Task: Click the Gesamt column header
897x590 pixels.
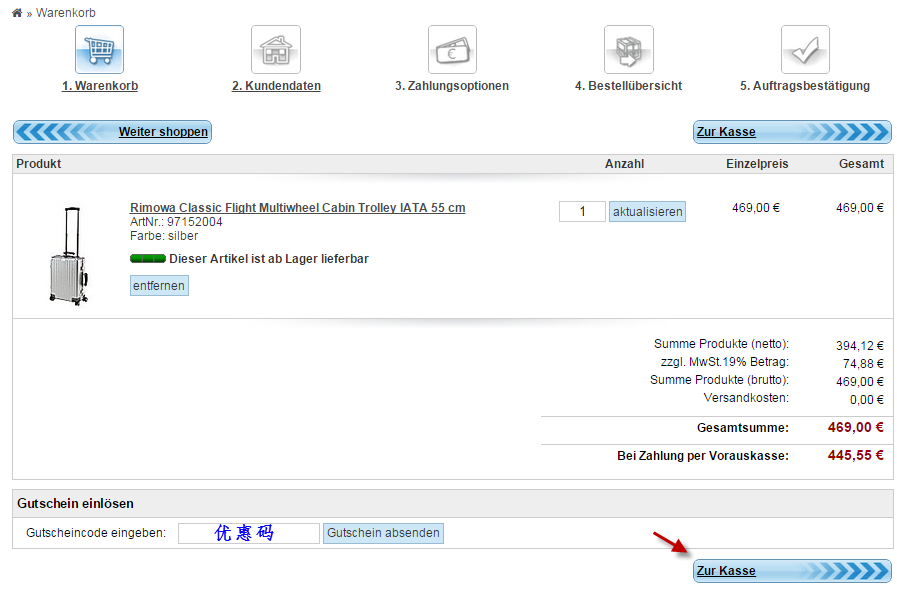Action: point(862,164)
